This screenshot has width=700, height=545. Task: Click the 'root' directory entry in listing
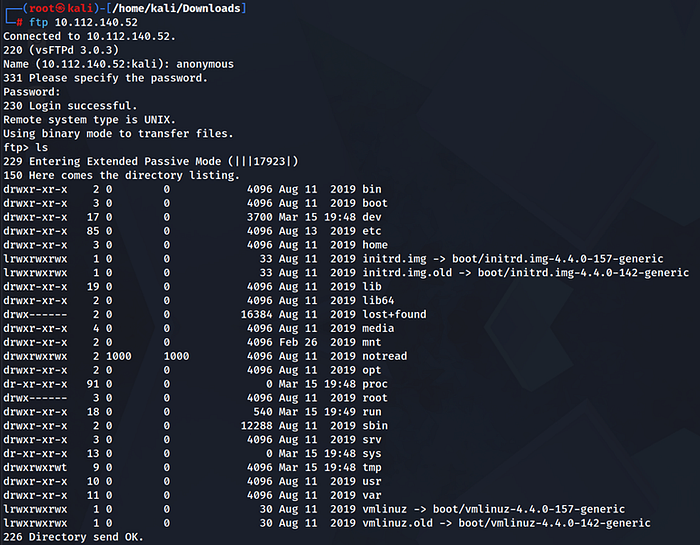click(375, 398)
